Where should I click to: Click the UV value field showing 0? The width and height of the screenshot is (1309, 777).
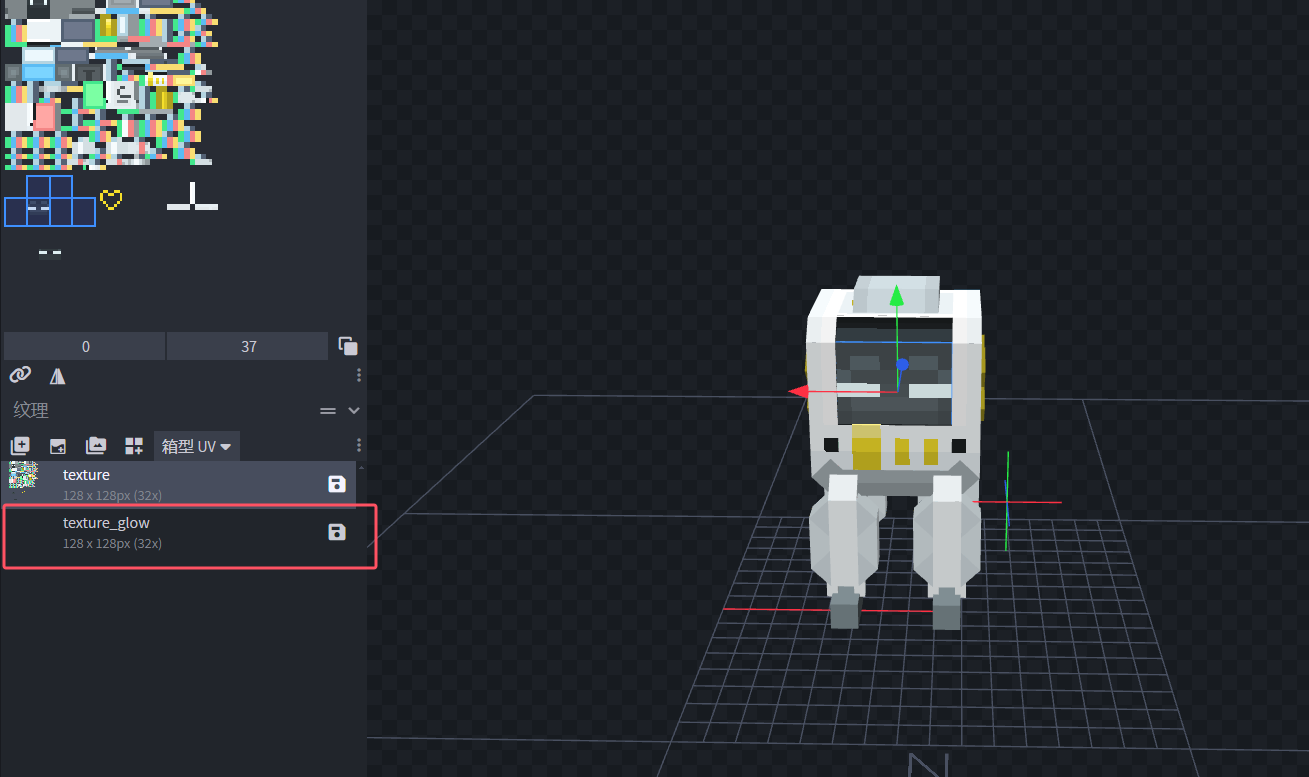click(85, 346)
